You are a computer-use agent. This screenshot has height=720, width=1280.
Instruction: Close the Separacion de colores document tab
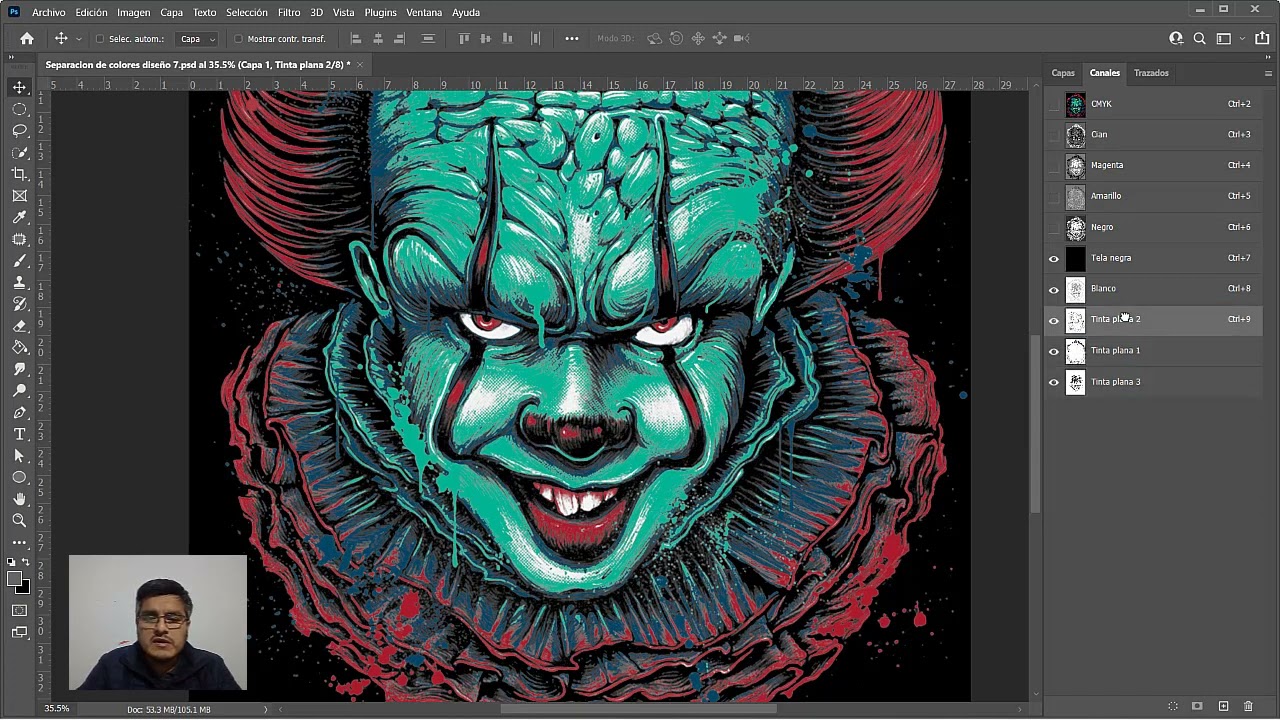click(360, 65)
